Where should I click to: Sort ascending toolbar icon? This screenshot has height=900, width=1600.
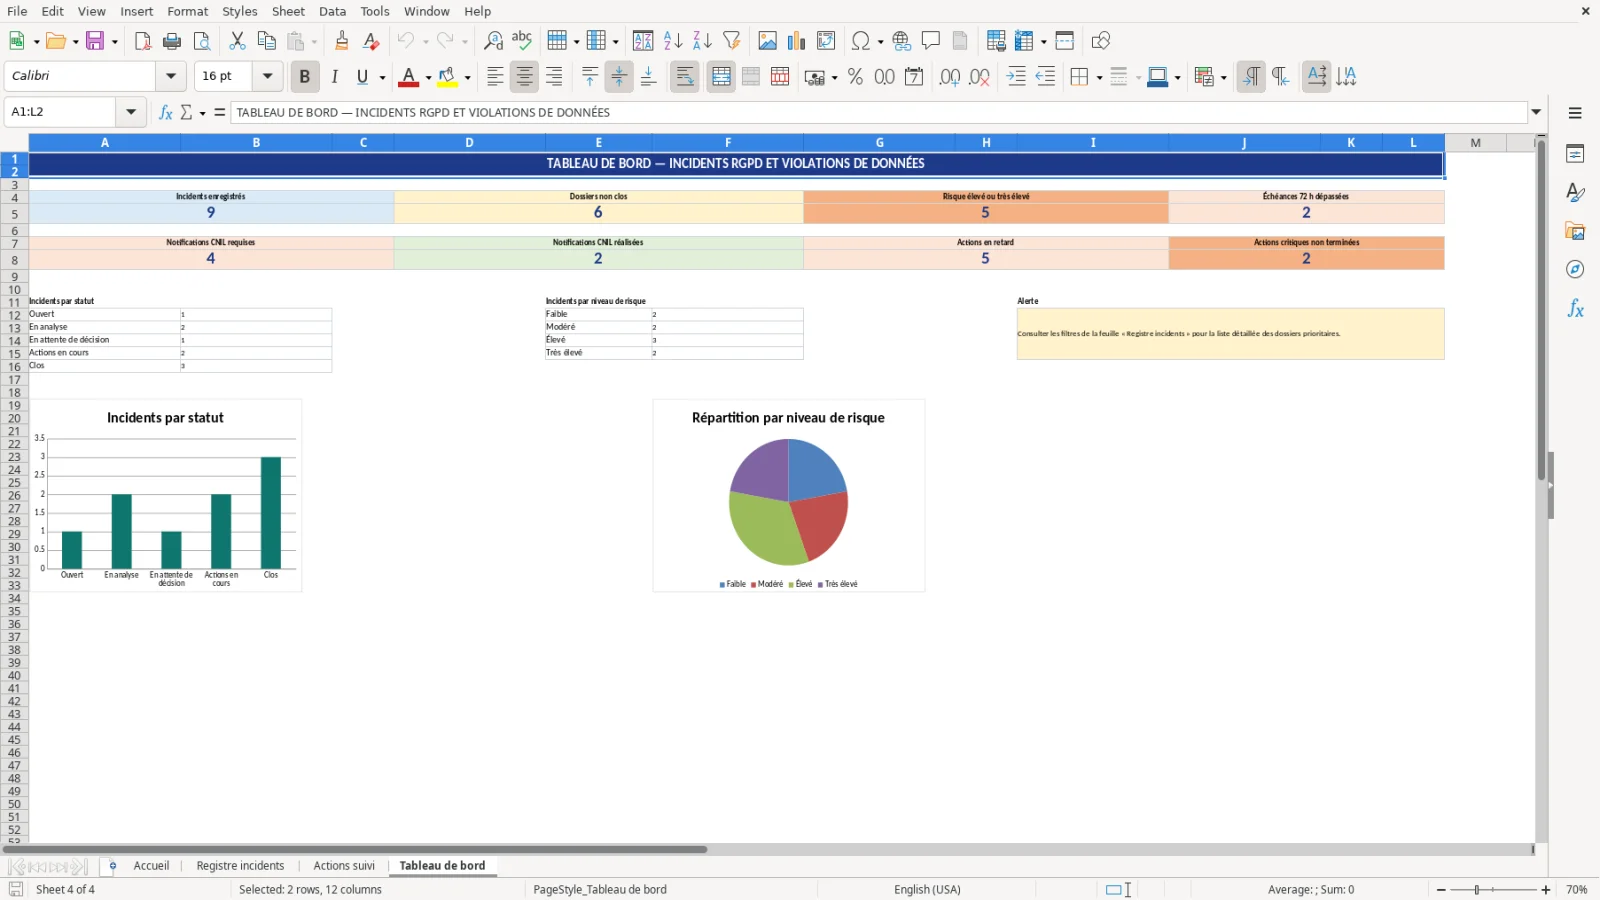(x=673, y=41)
